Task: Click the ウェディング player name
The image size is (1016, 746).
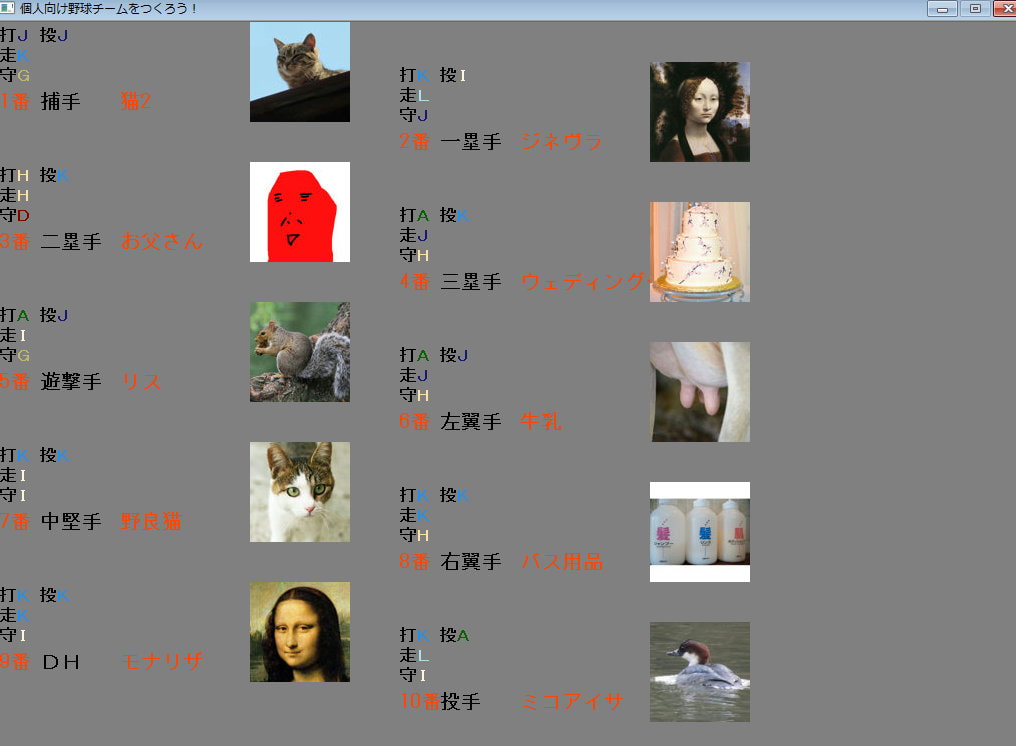Action: pyautogui.click(x=582, y=282)
